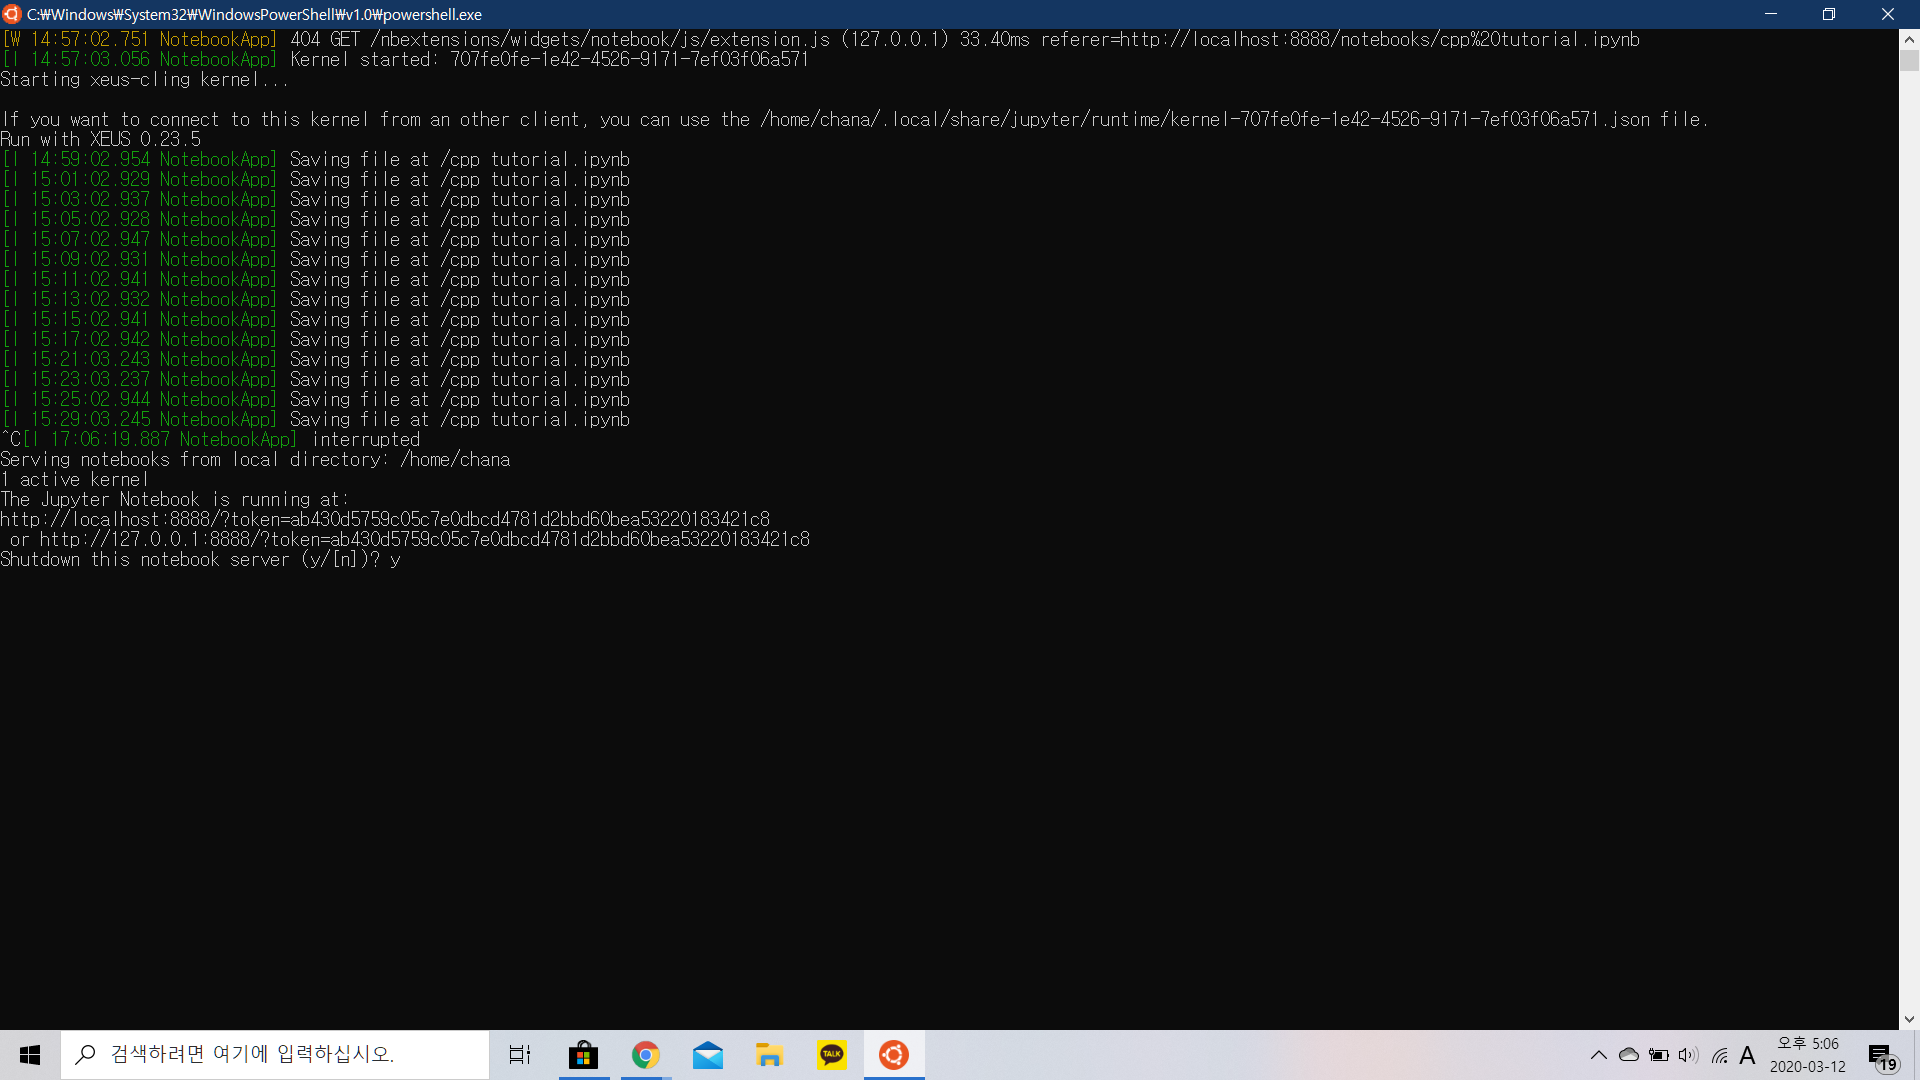
Task: Select the Ubuntu terminal taskbar icon
Action: [894, 1055]
